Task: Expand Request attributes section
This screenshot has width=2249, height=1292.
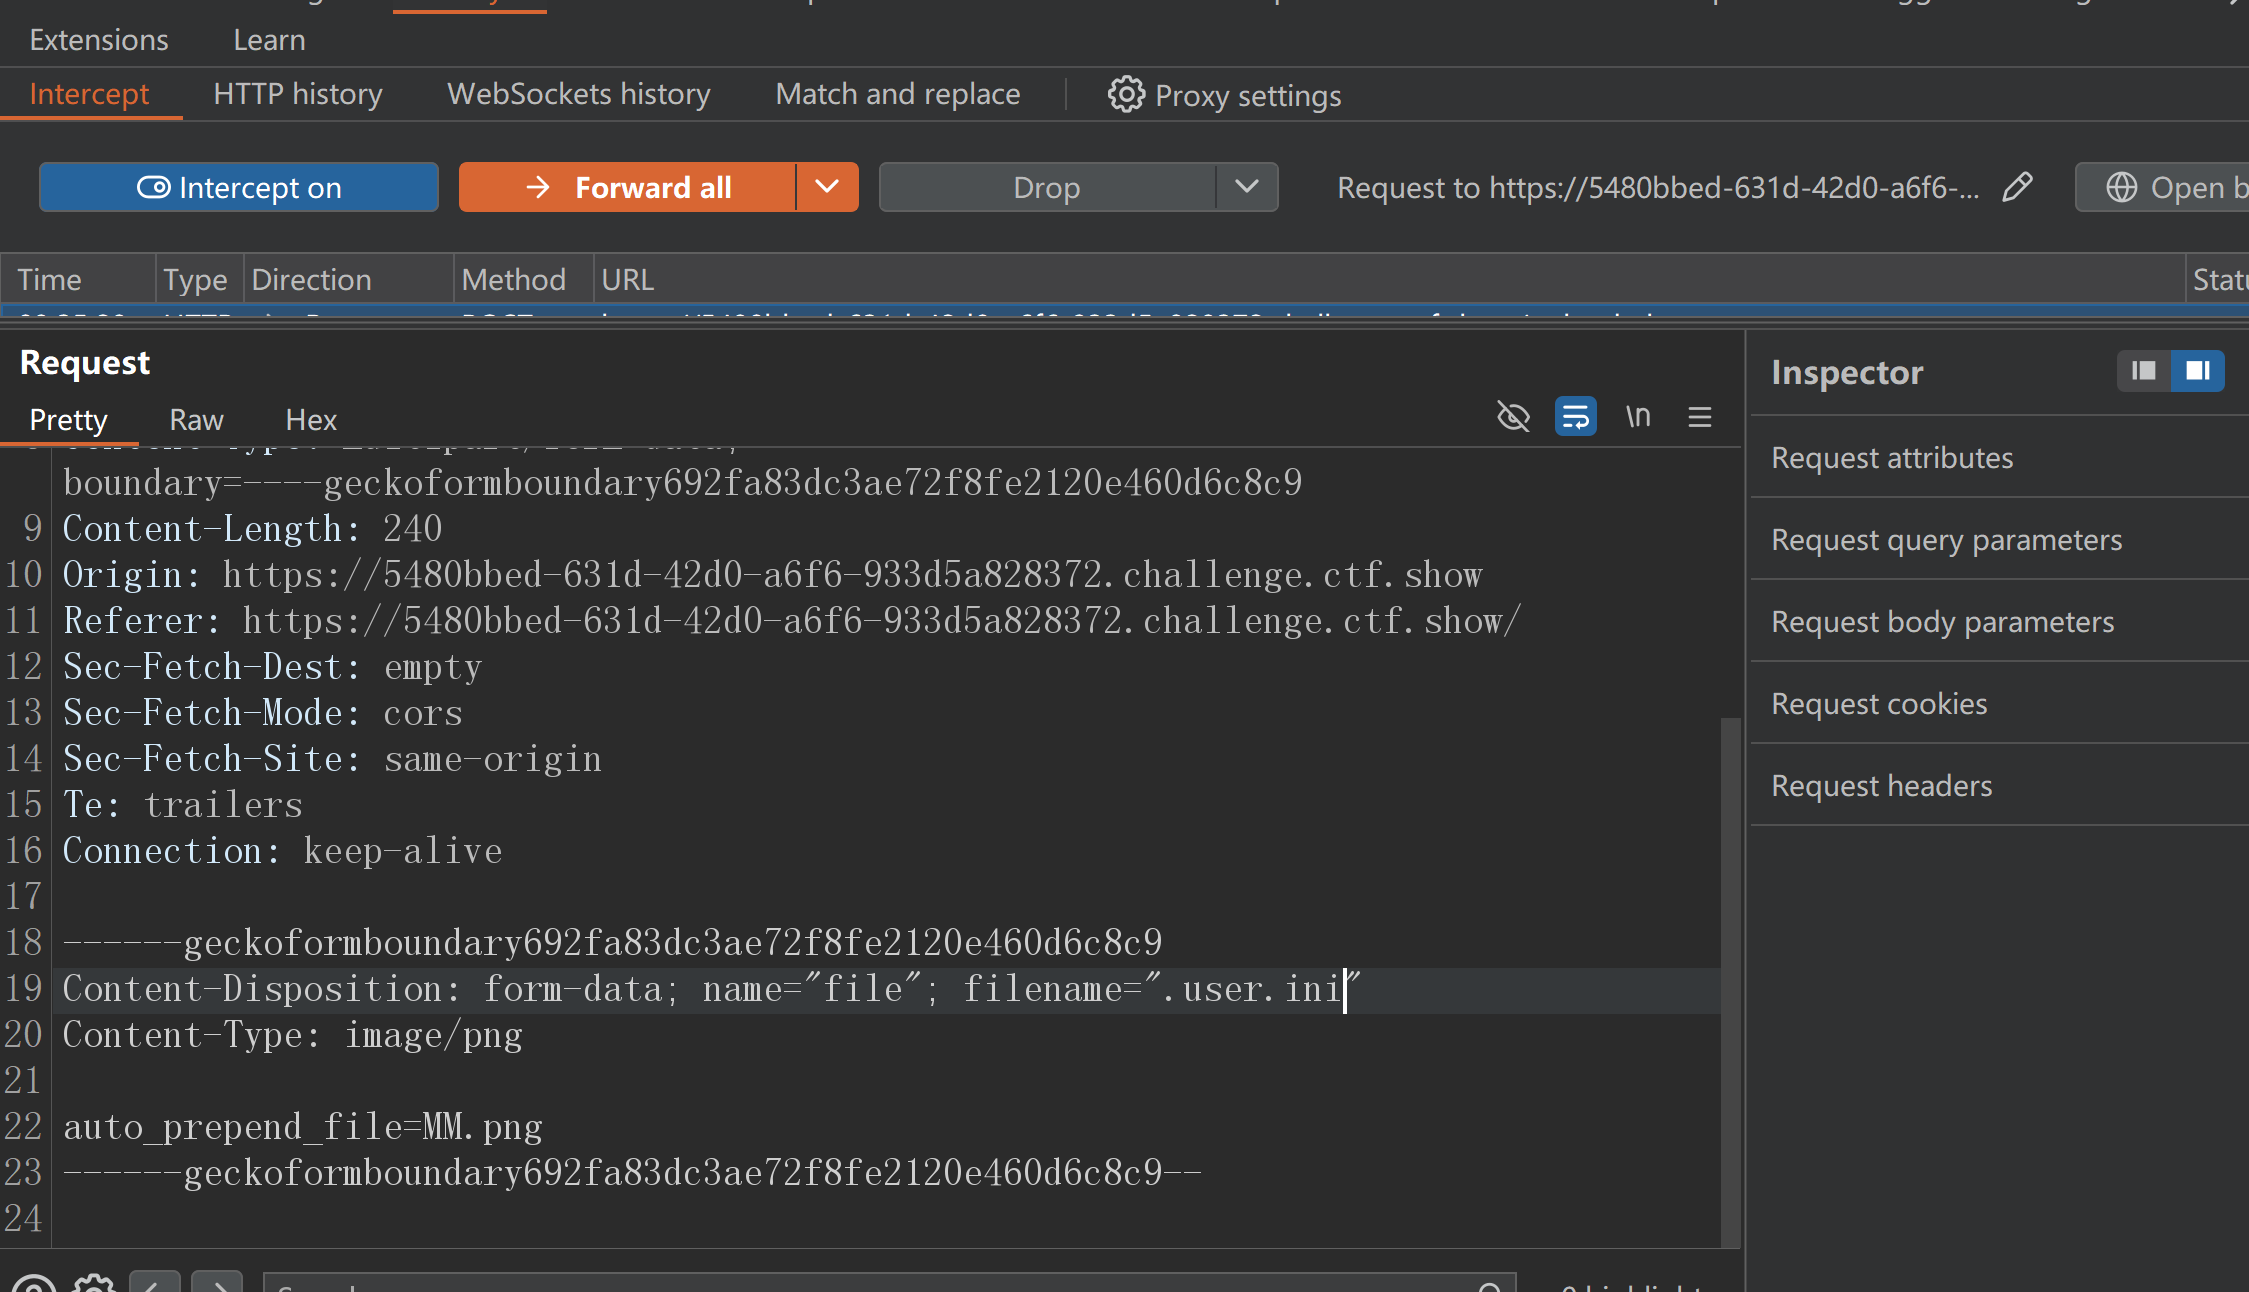Action: (x=1999, y=458)
